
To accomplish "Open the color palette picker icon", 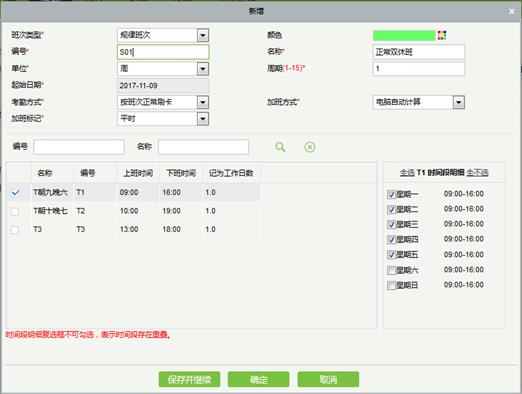I will point(442,35).
